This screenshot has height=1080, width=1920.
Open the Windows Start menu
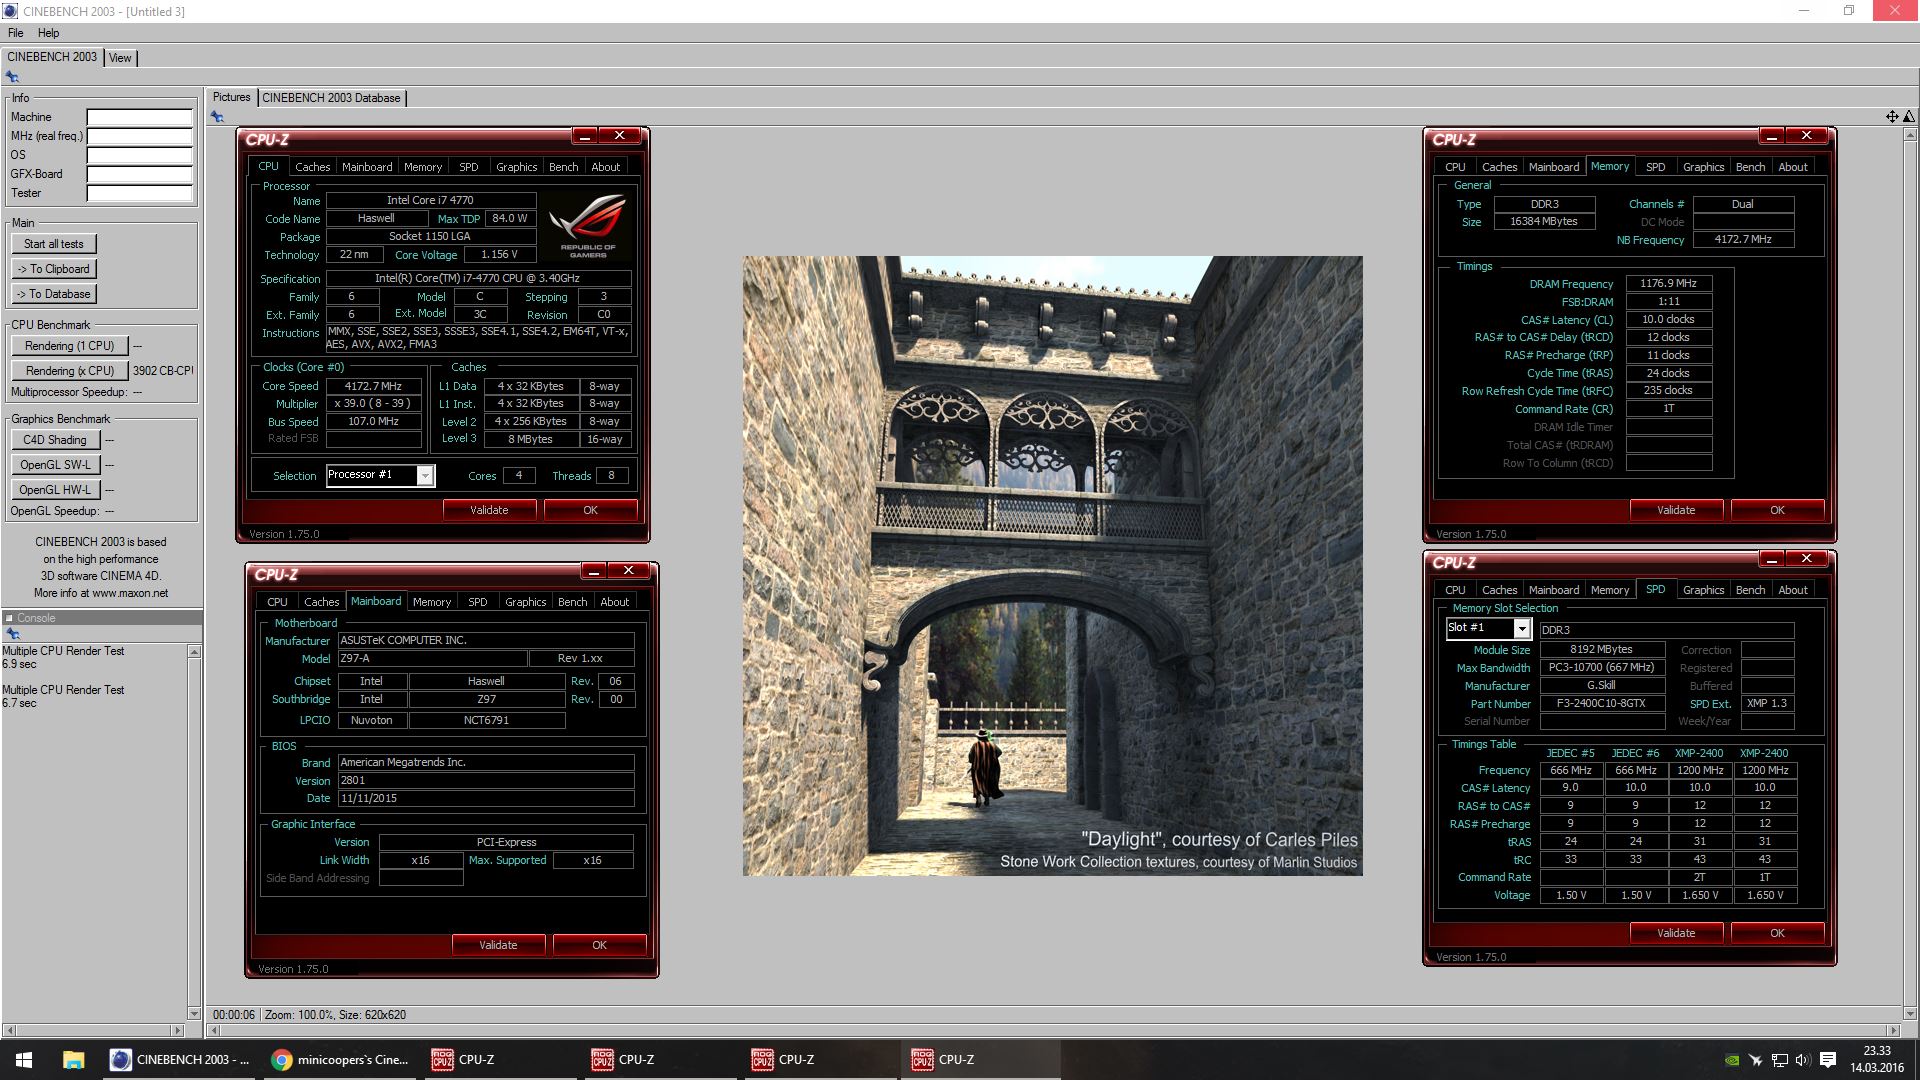pos(24,1060)
